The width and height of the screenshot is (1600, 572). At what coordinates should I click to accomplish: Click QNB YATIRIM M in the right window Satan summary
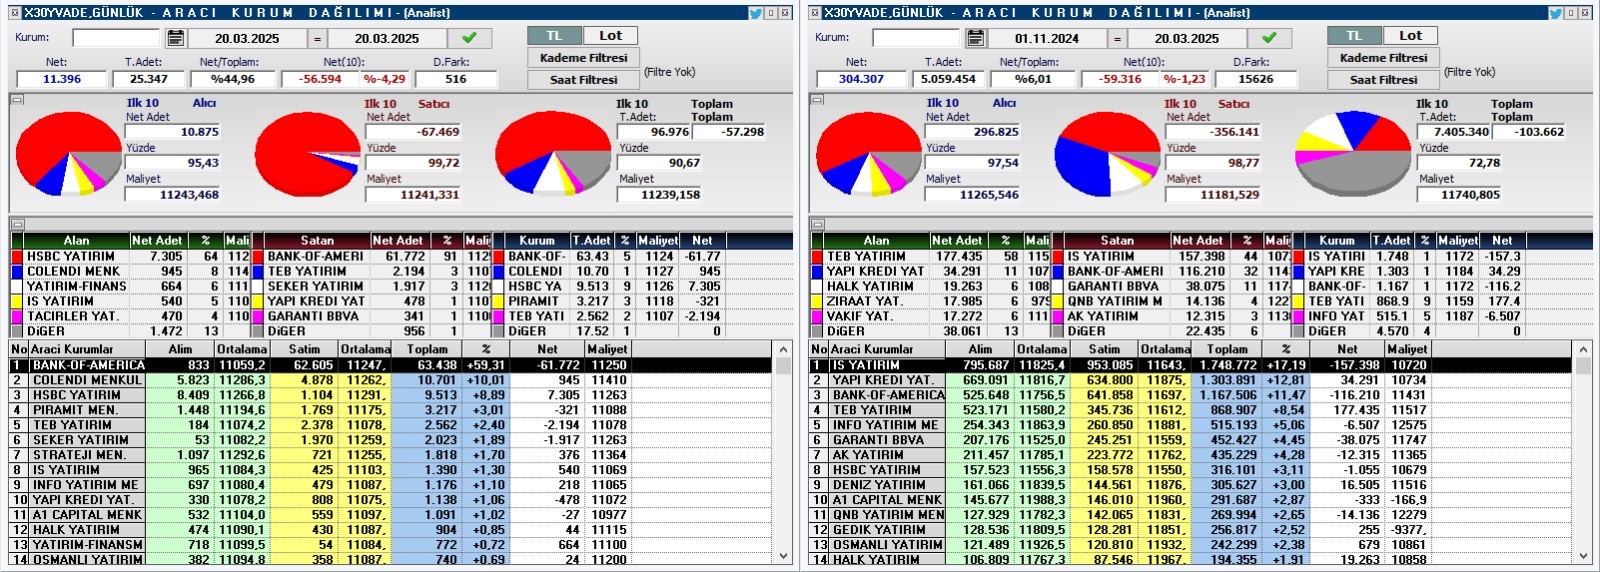pyautogui.click(x=1114, y=302)
